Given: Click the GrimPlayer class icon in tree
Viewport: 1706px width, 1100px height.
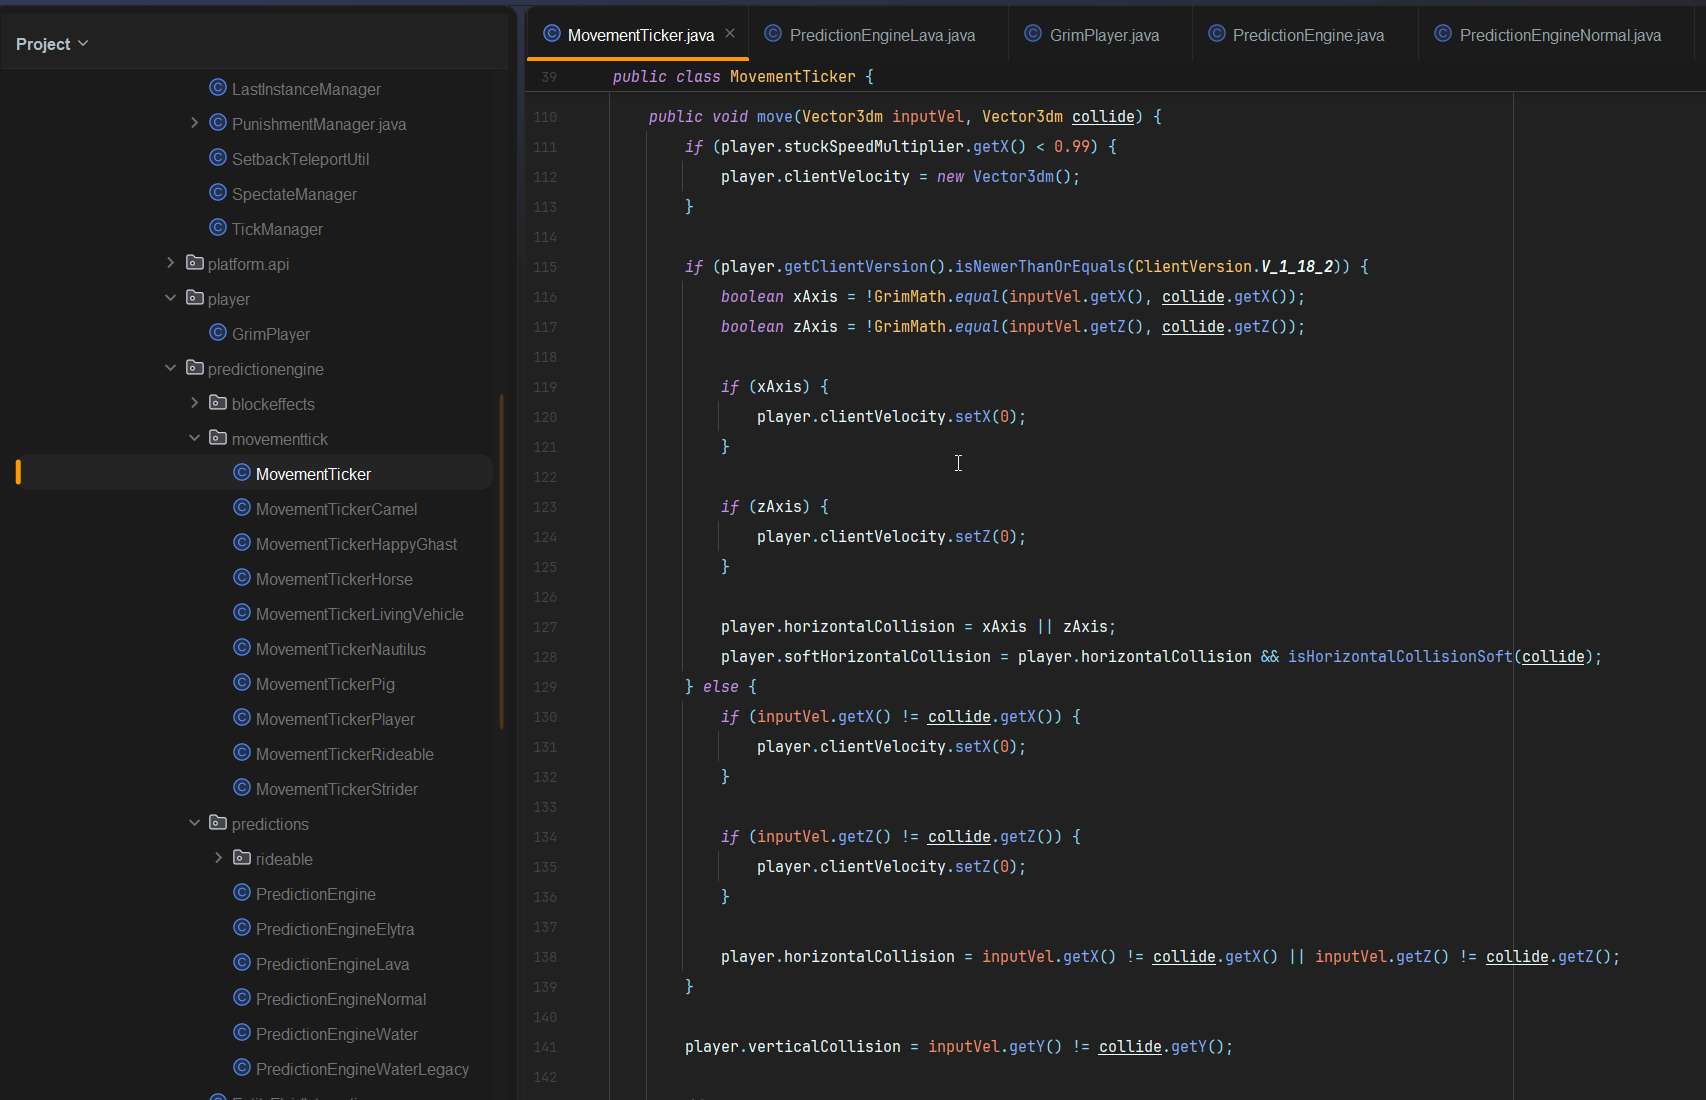Looking at the screenshot, I should (218, 333).
